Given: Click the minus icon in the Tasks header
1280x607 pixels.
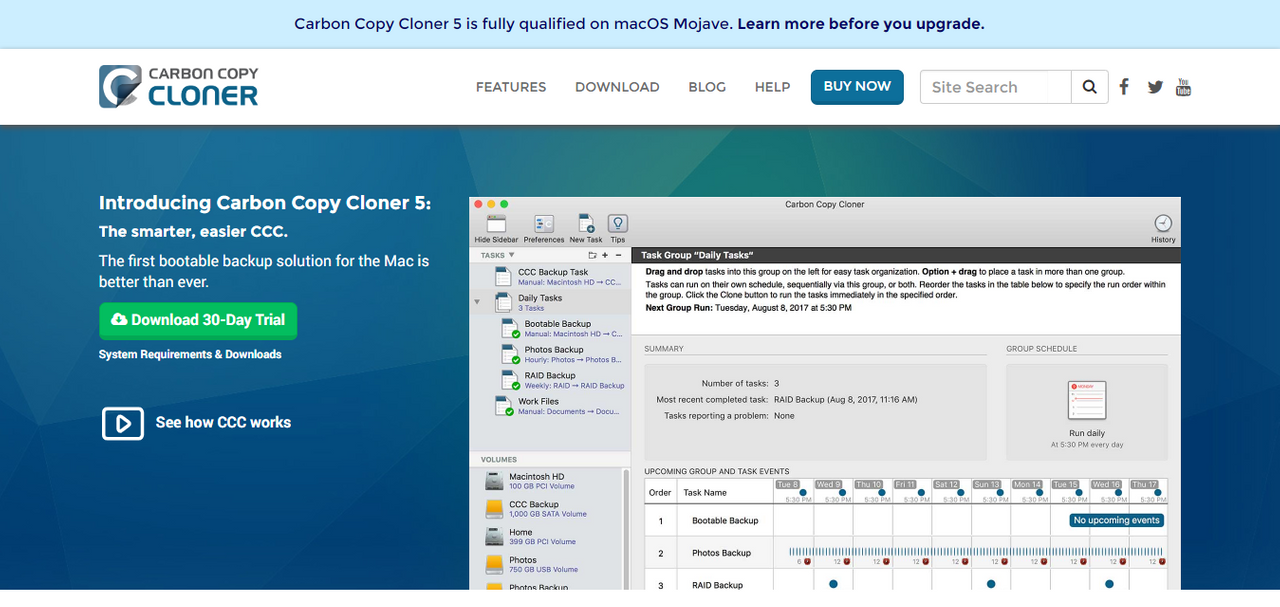Looking at the screenshot, I should [x=618, y=255].
